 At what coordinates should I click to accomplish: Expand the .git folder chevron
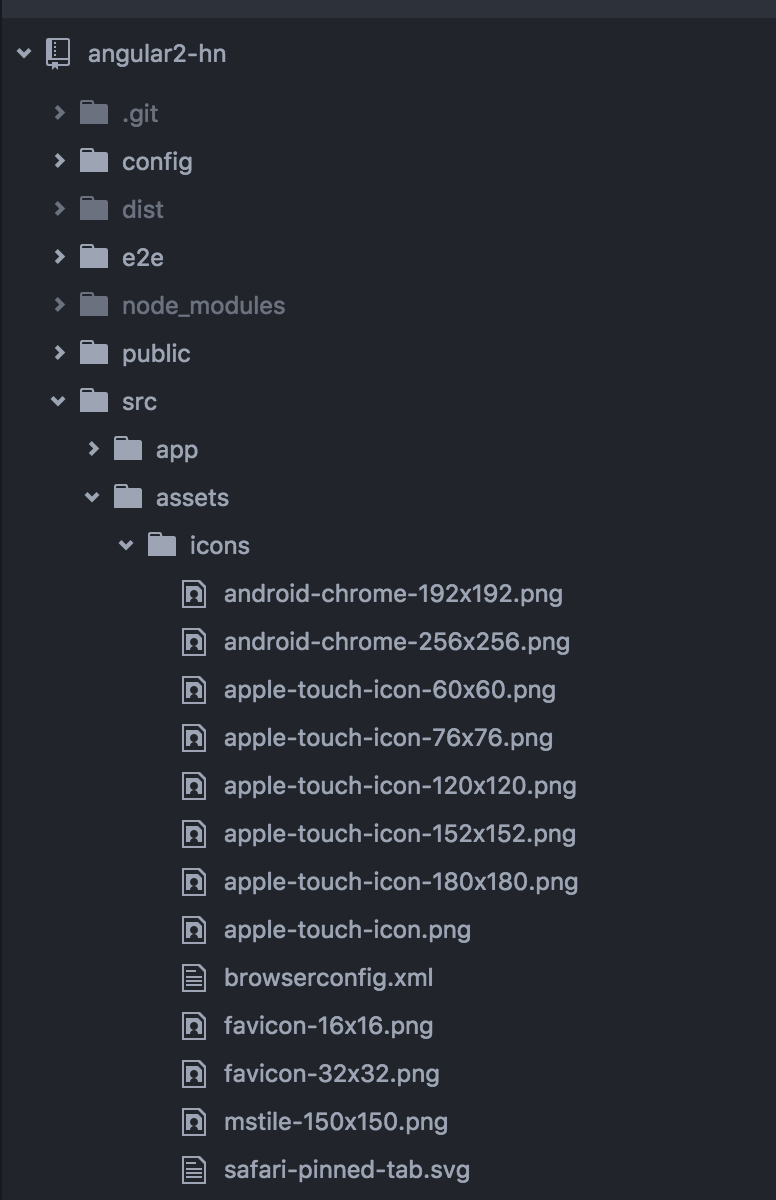[x=60, y=113]
